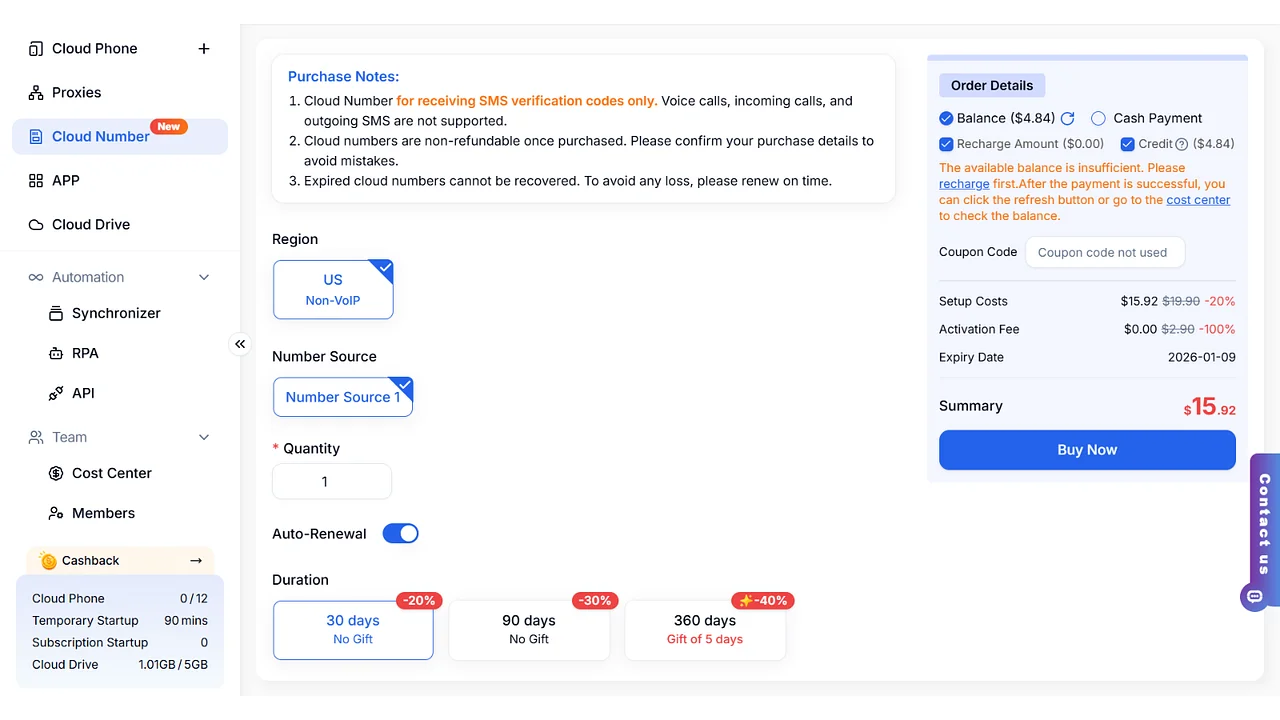Toggle the Auto-Renewal switch off
The height and width of the screenshot is (720, 1280).
[400, 534]
